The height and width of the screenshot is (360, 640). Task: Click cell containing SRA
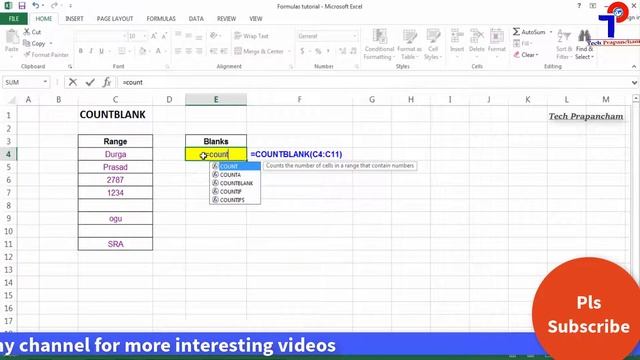tap(116, 244)
